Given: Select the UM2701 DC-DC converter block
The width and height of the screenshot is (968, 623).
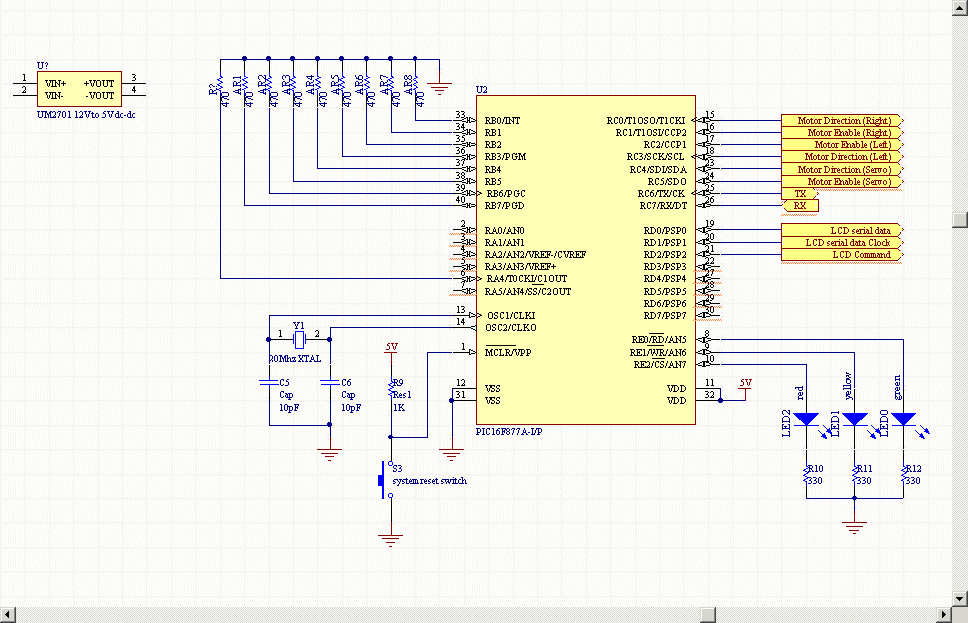Looking at the screenshot, I should coord(79,88).
